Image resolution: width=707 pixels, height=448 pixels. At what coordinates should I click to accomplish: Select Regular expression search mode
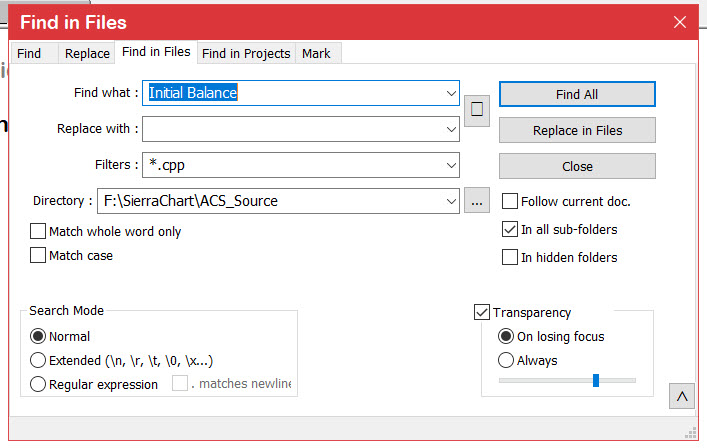click(x=38, y=384)
